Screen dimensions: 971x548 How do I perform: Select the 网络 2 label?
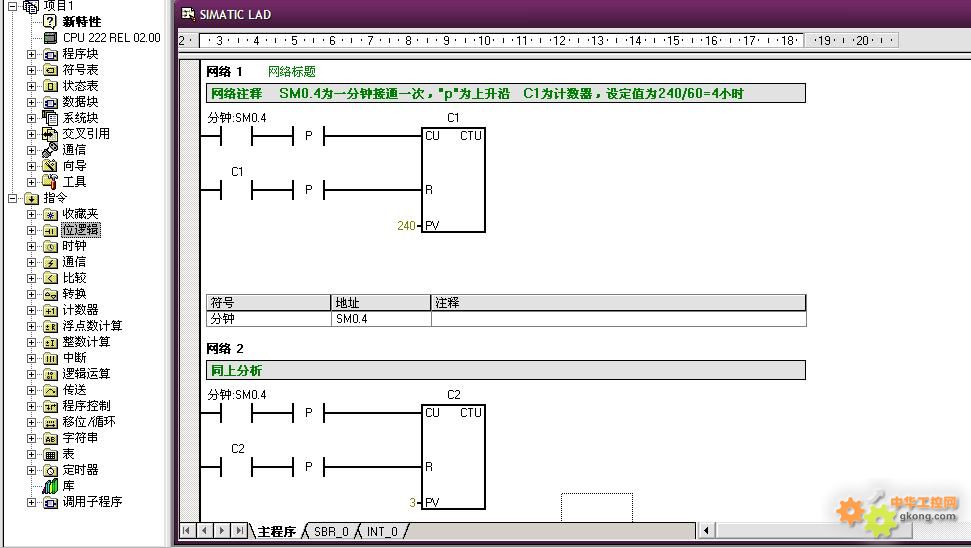tap(225, 349)
